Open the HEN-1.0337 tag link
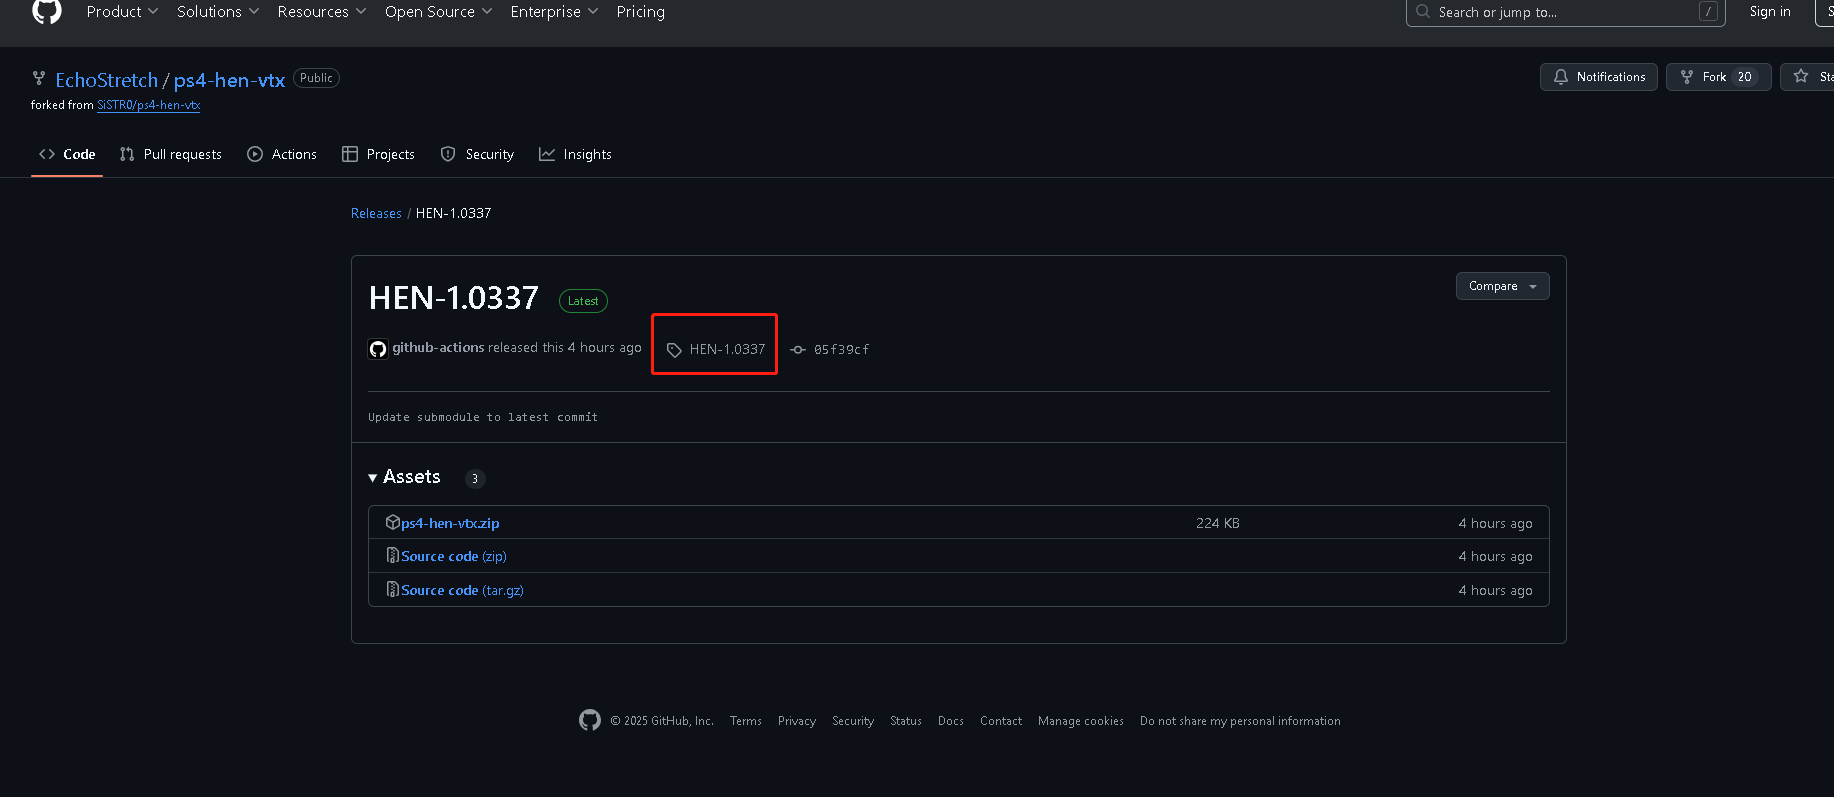 coord(716,349)
